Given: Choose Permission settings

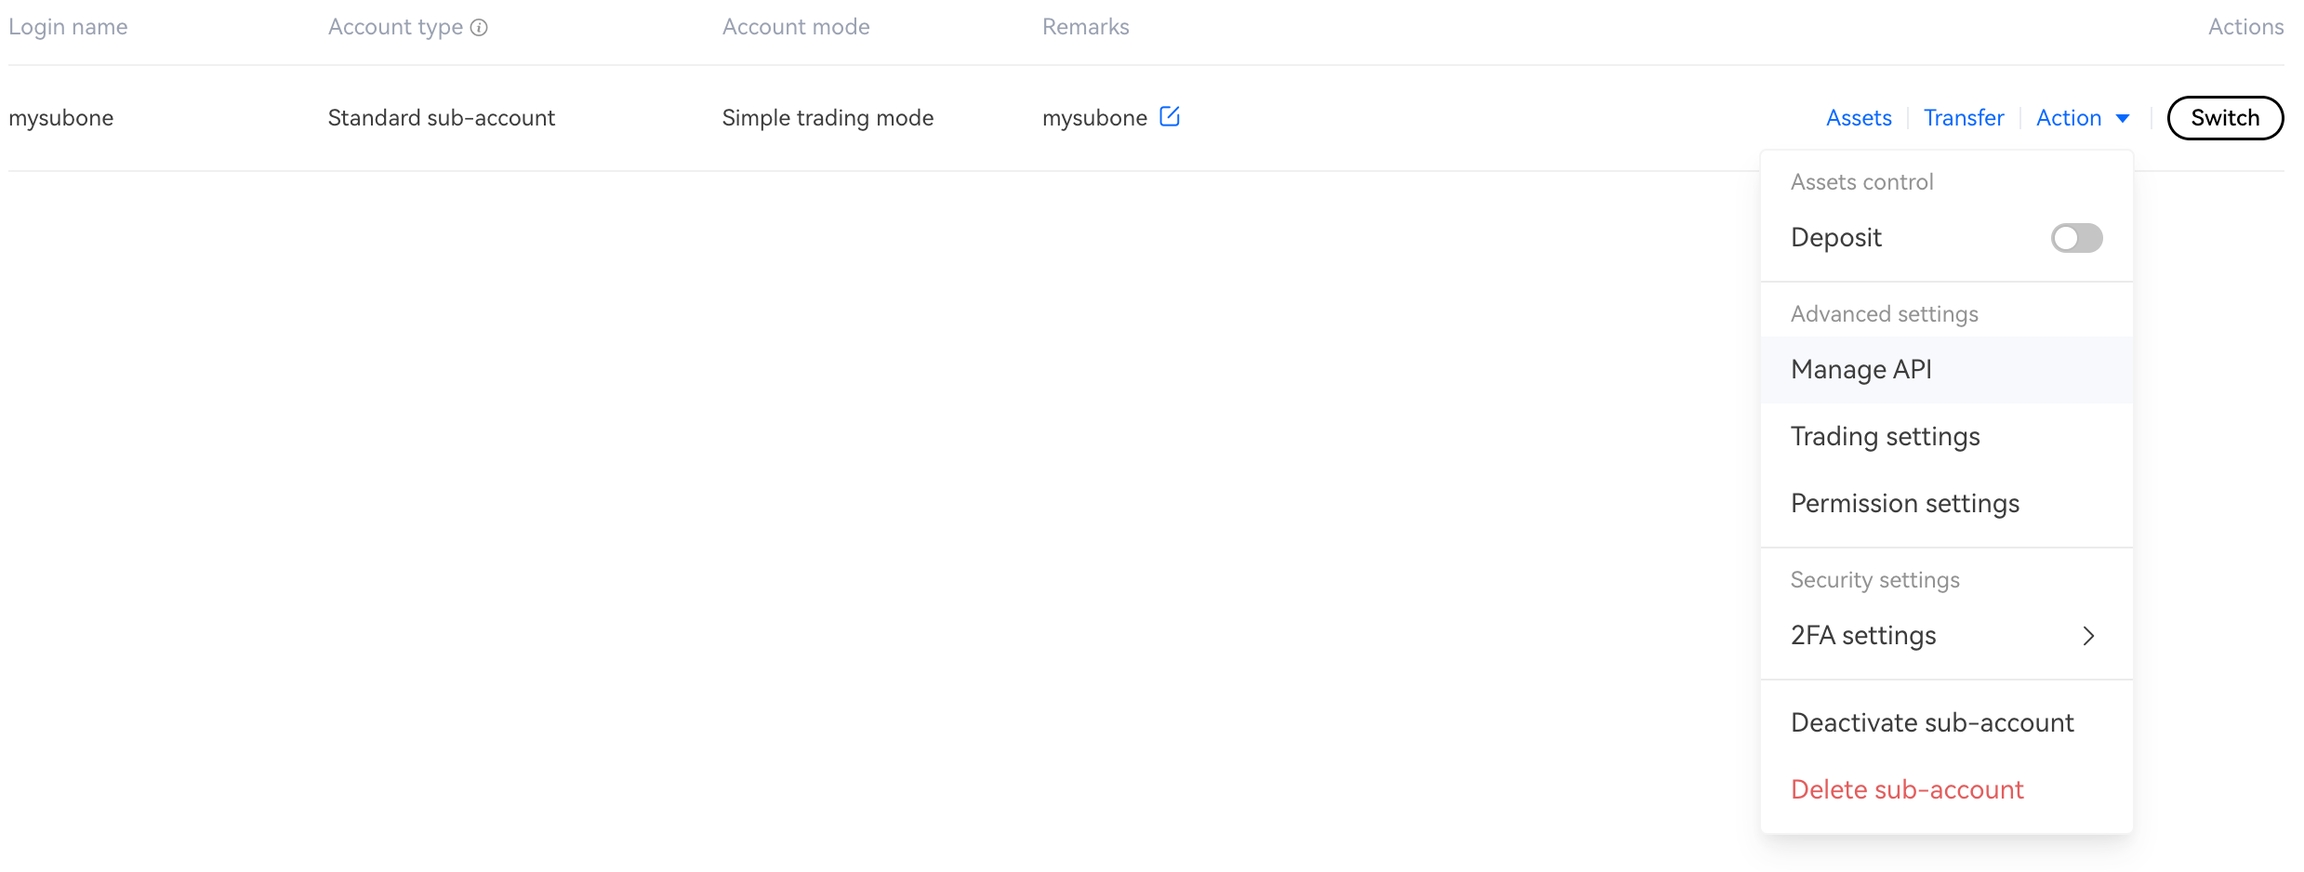Looking at the screenshot, I should 1904,504.
